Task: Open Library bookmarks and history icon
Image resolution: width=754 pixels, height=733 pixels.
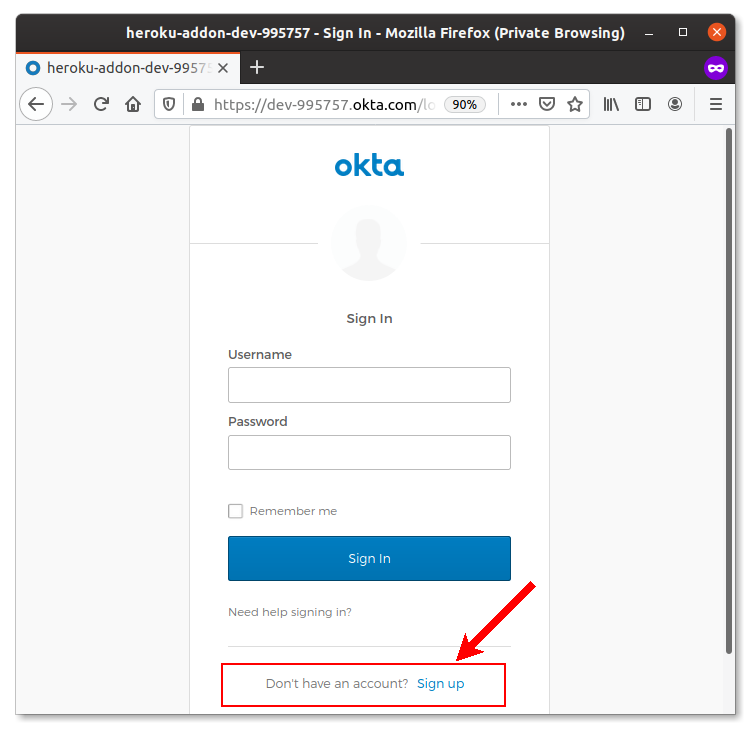Action: tap(611, 104)
